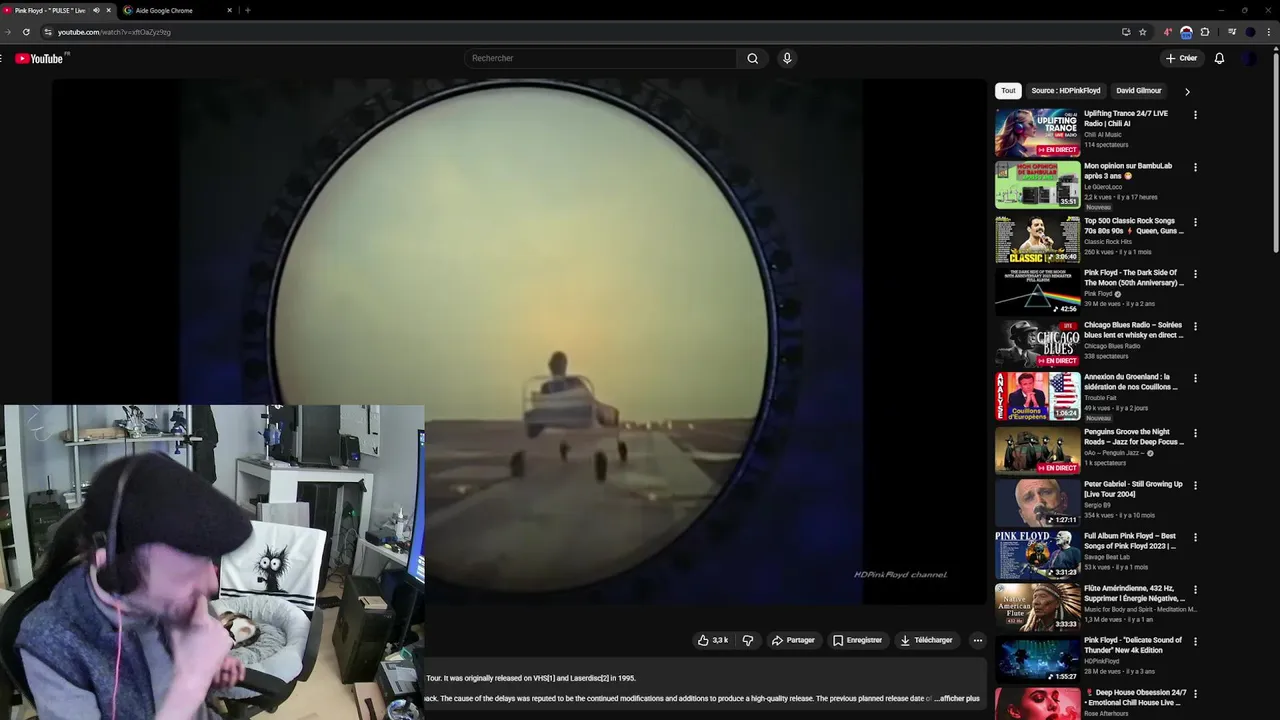The image size is (1280, 720).
Task: Click the video player area
Action: [519, 342]
